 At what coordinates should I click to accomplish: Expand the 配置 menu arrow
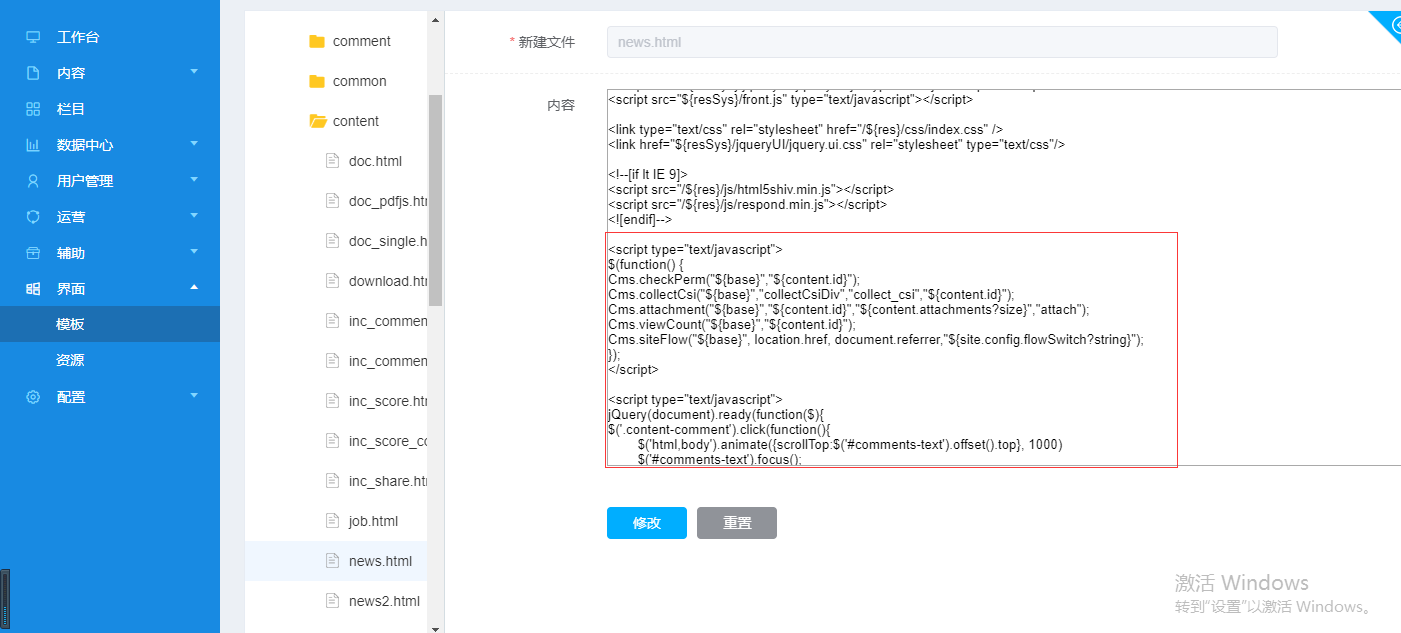pos(194,396)
